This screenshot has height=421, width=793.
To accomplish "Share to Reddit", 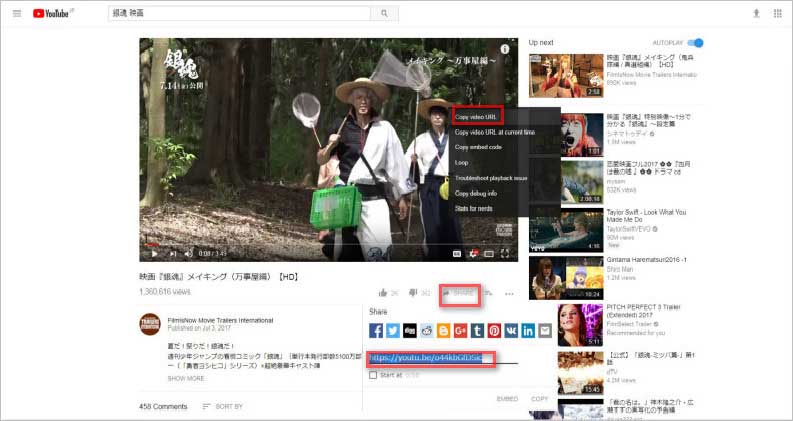I will click(x=427, y=331).
